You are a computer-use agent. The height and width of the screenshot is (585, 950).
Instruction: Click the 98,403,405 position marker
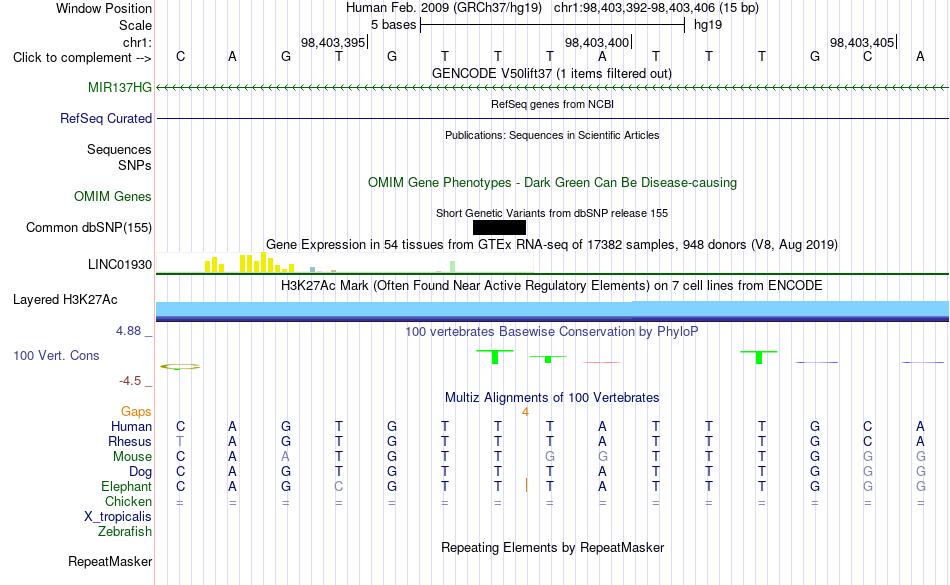tap(862, 42)
